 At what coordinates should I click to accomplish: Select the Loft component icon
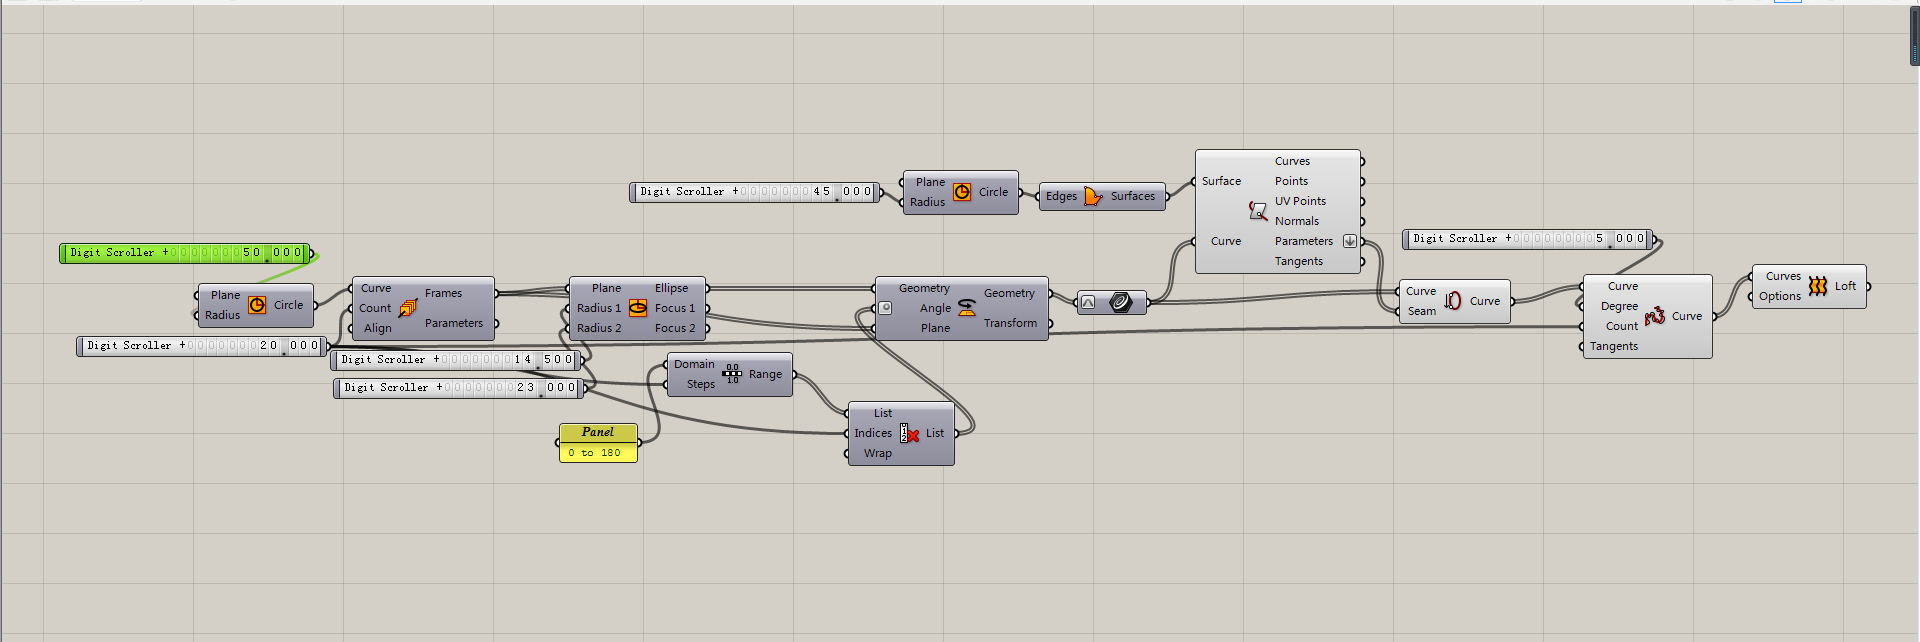coord(1817,286)
